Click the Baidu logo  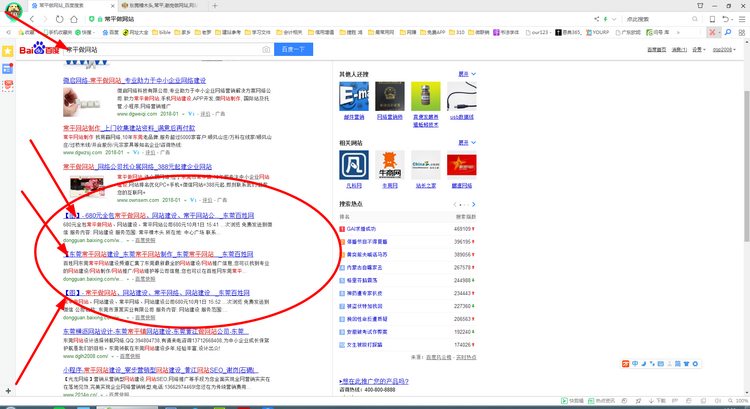click(x=39, y=49)
